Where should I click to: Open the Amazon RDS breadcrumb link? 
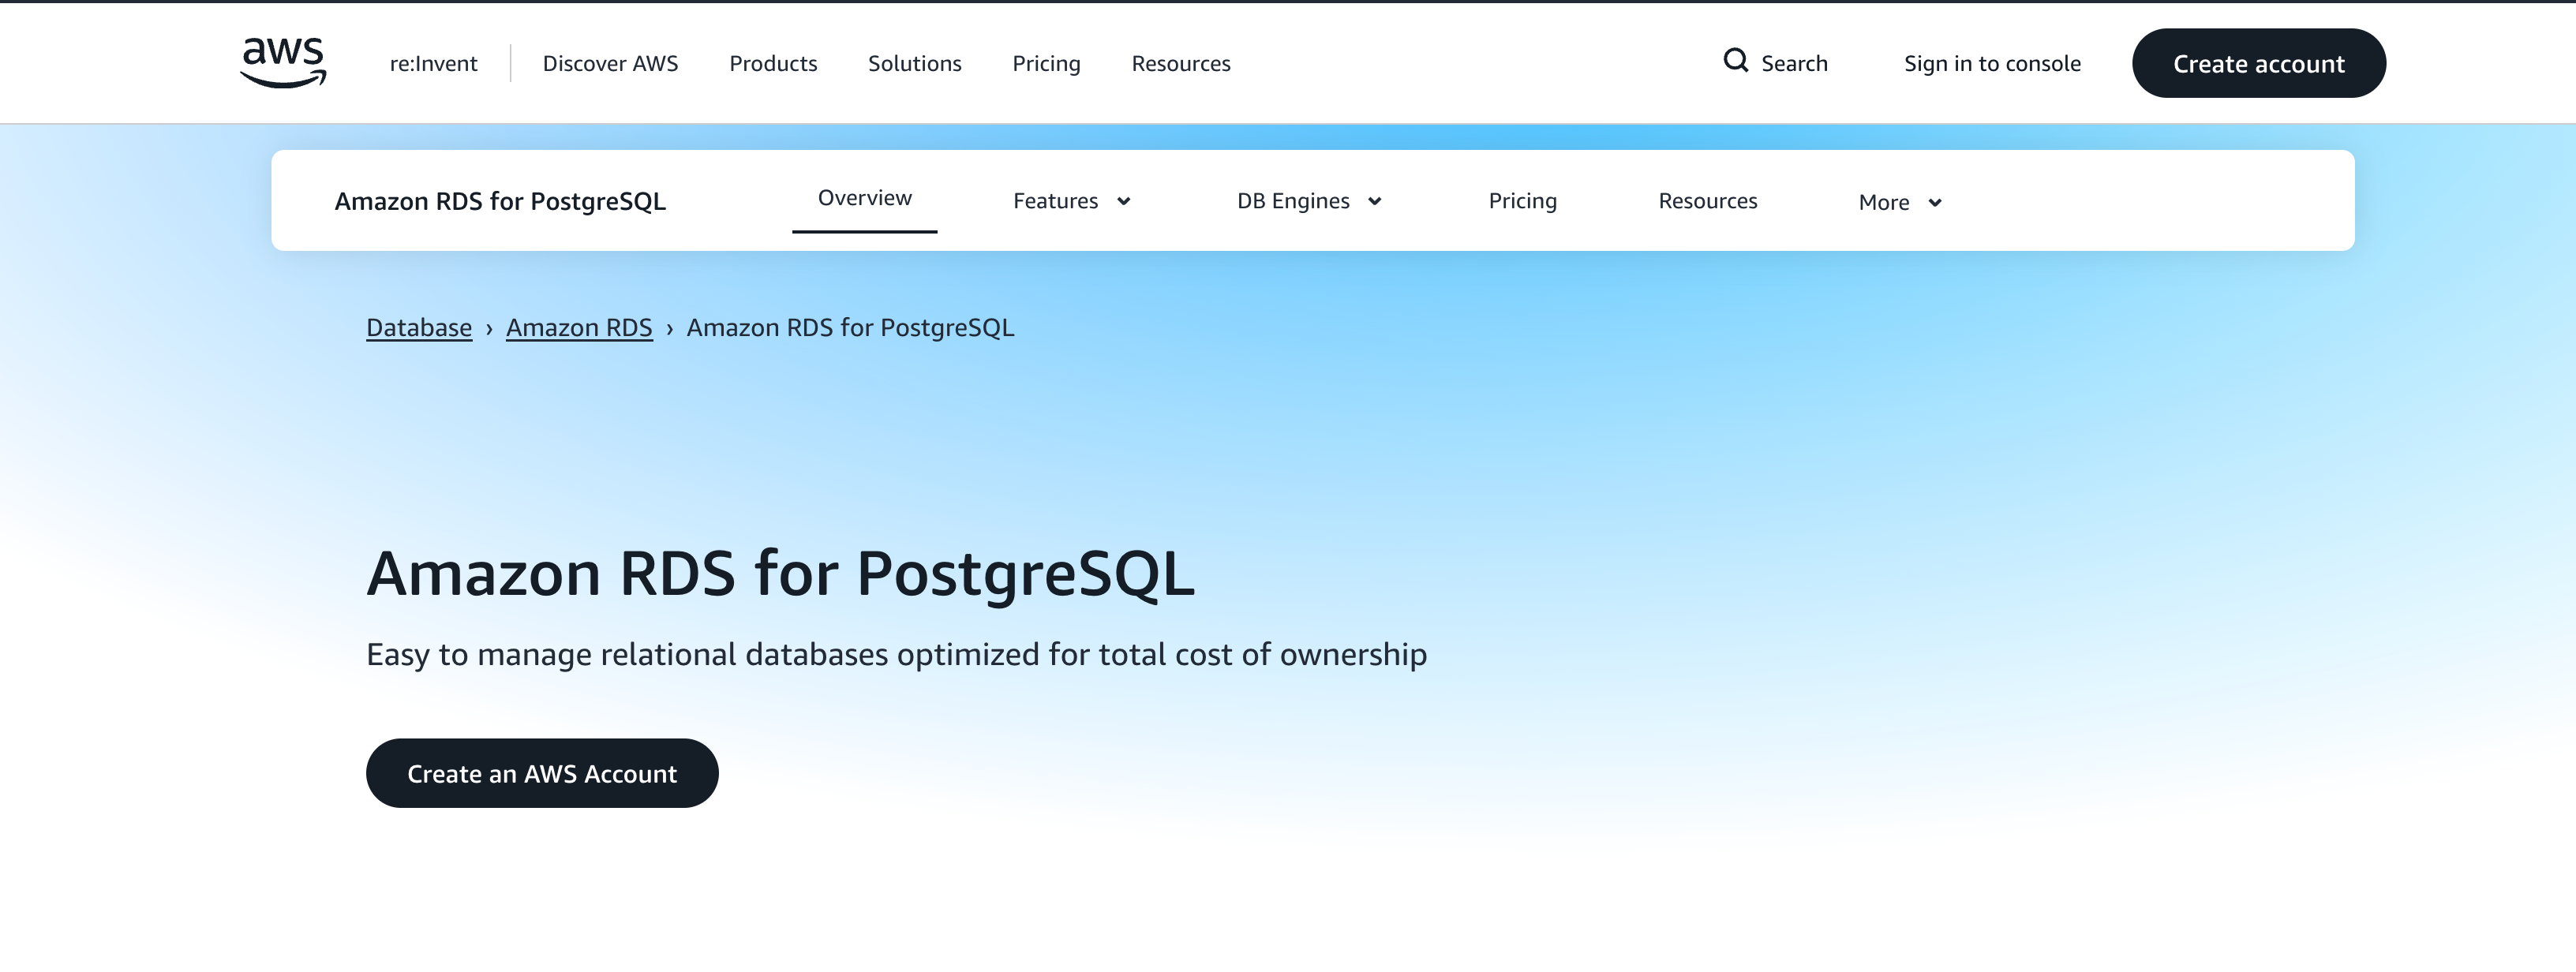(x=579, y=327)
